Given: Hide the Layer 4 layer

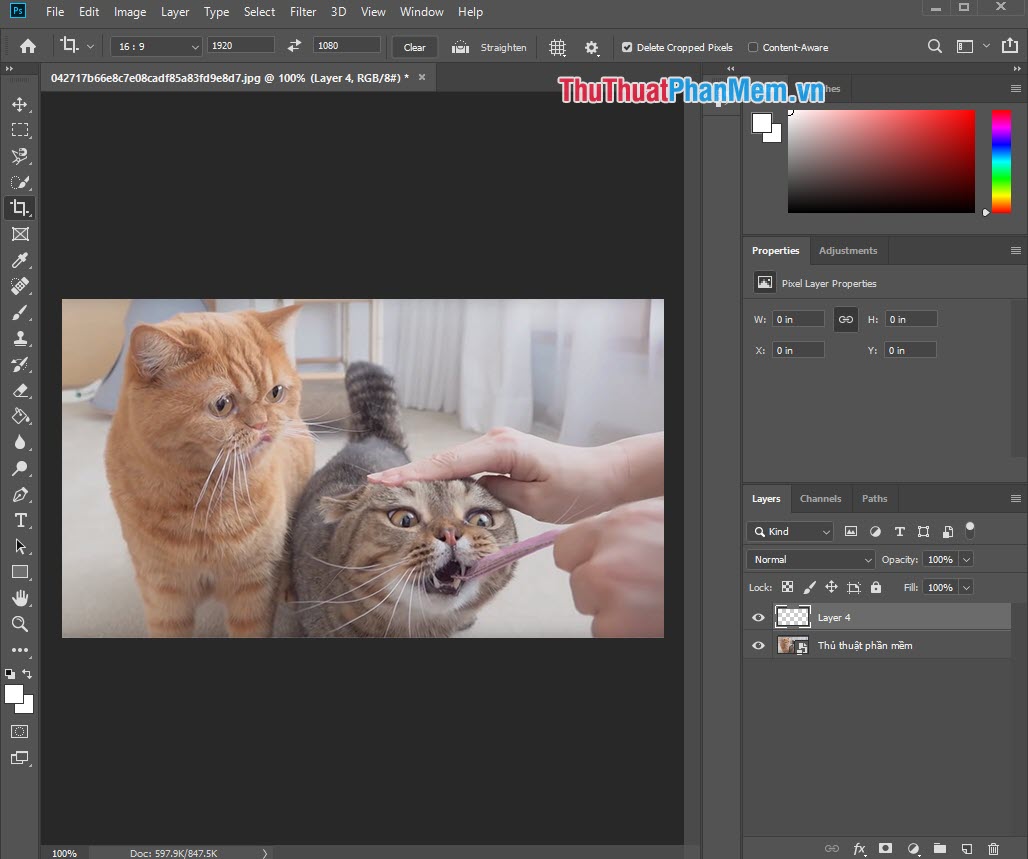Looking at the screenshot, I should (x=758, y=617).
